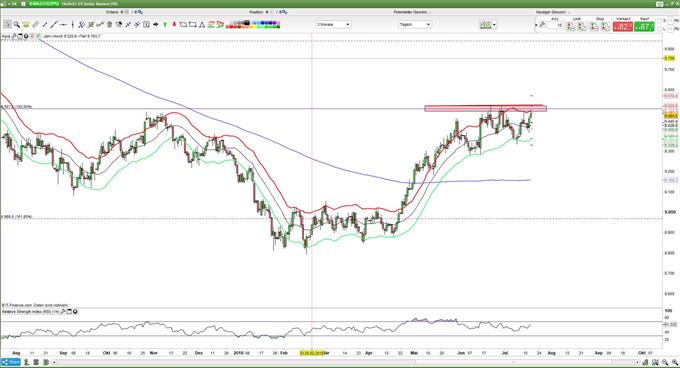Expand the chart style dropdown arrow
The height and width of the screenshot is (368, 680).
coord(494,25)
